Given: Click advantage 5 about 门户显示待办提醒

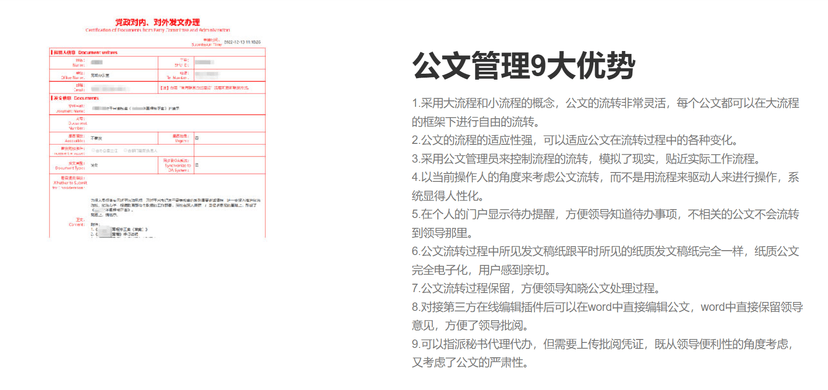Looking at the screenshot, I should pyautogui.click(x=605, y=223).
